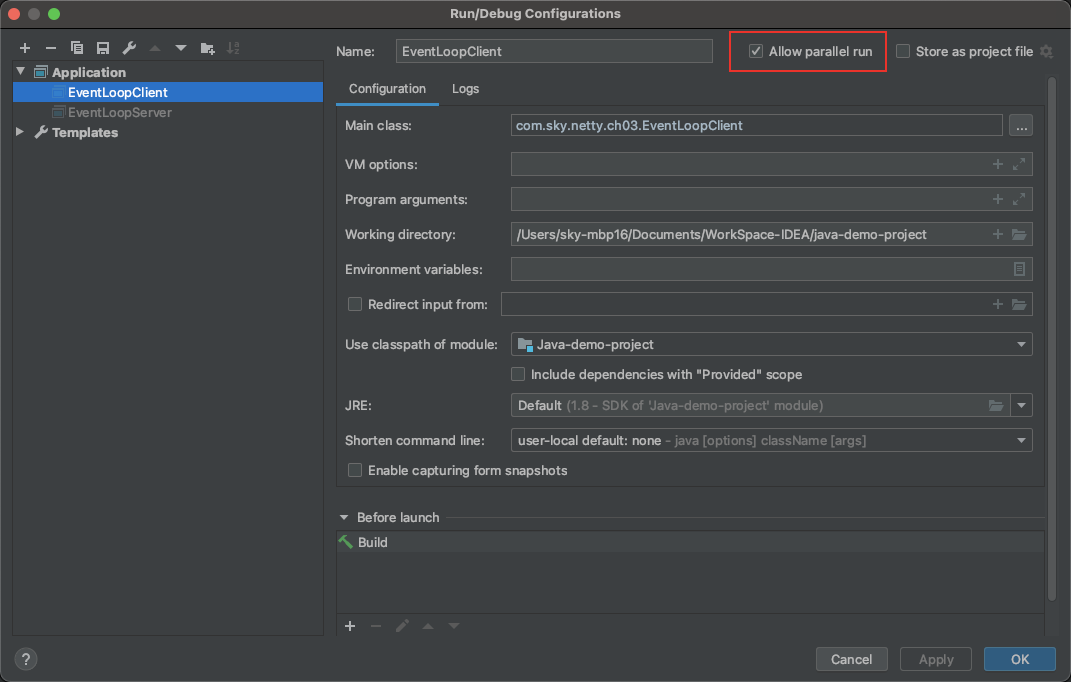Expand the VM options field editor
The image size is (1071, 682).
(1019, 164)
